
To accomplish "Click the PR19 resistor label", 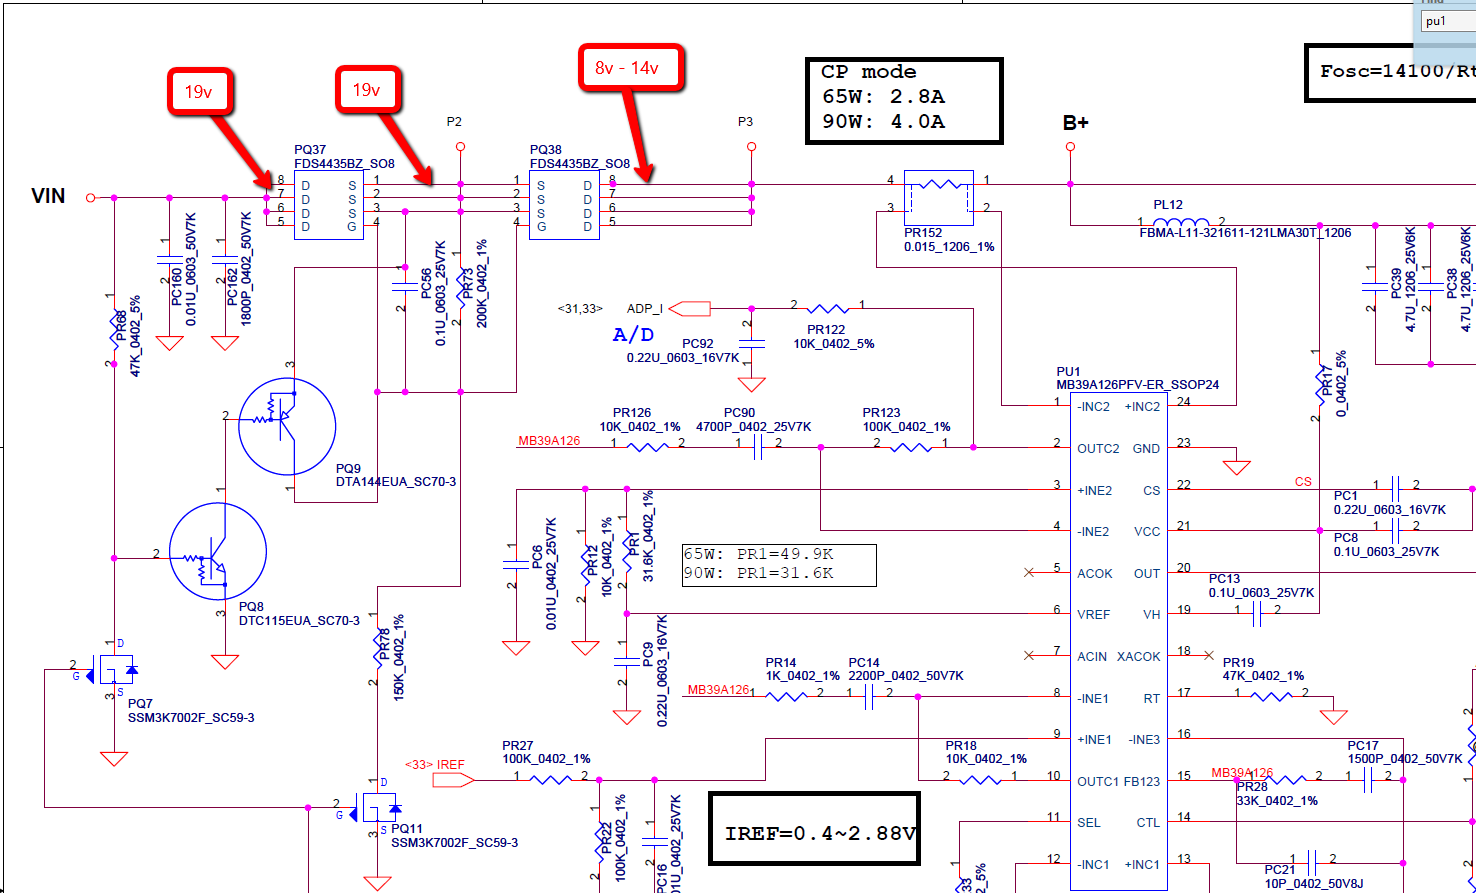I will click(x=1238, y=663).
